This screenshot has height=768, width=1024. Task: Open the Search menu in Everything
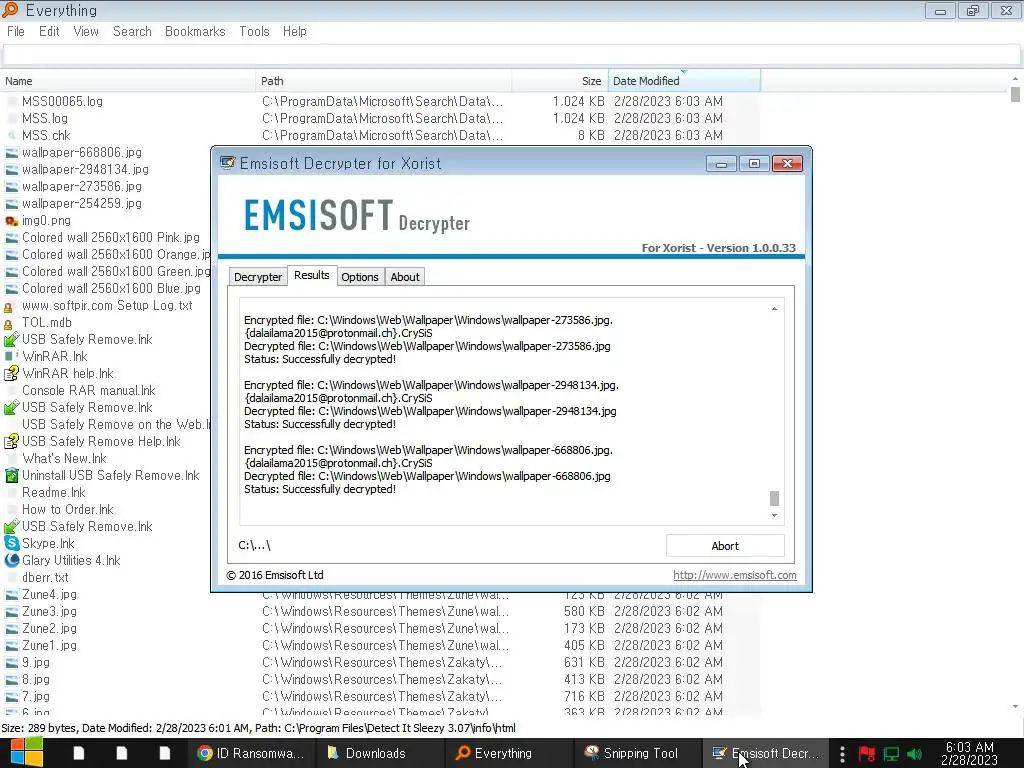coord(132,31)
